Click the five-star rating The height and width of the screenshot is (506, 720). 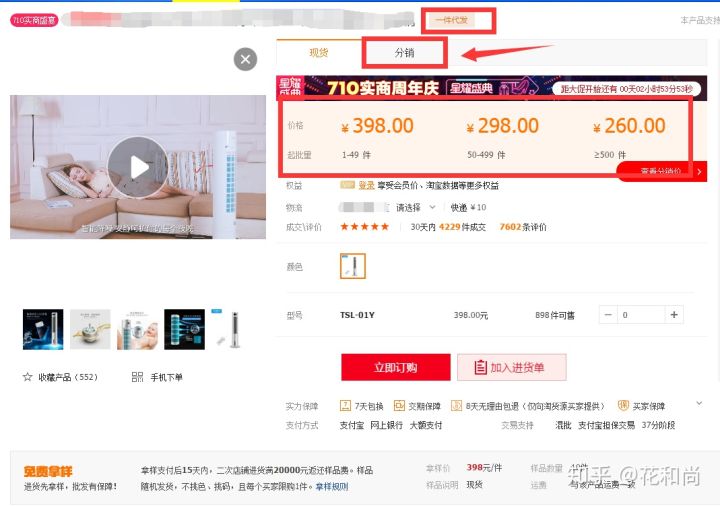[365, 227]
